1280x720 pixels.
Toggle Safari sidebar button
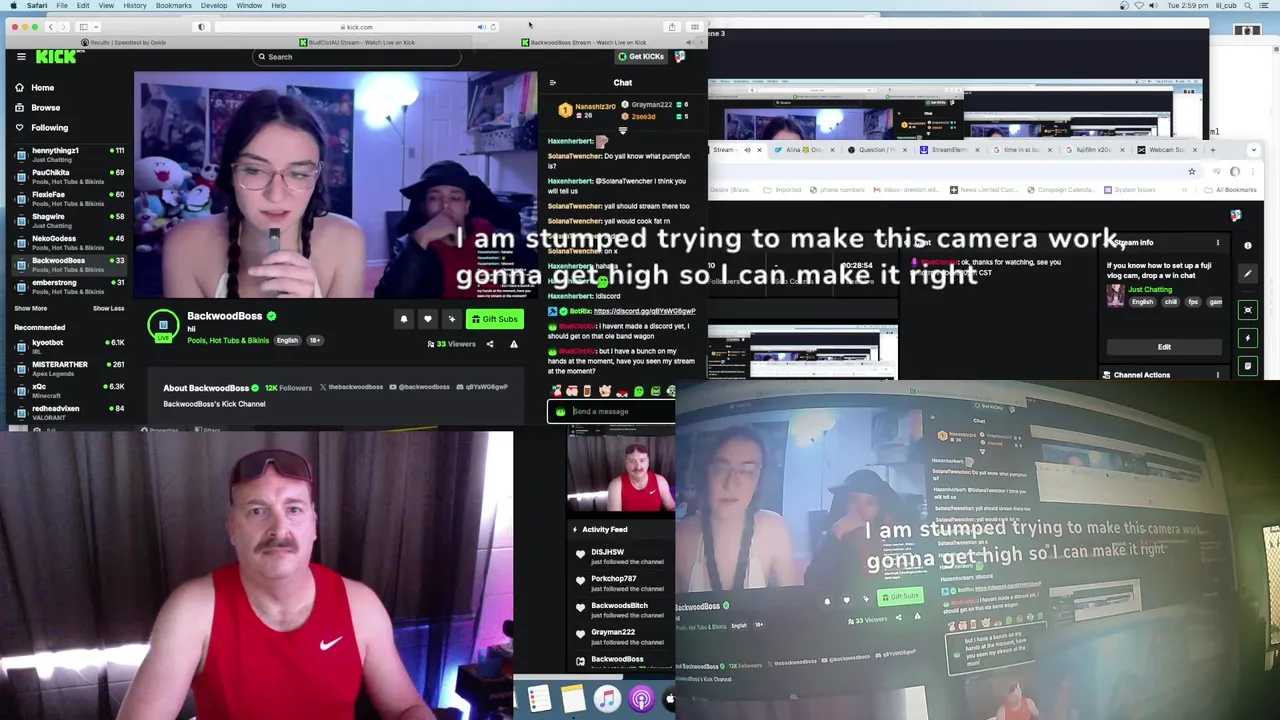84,27
